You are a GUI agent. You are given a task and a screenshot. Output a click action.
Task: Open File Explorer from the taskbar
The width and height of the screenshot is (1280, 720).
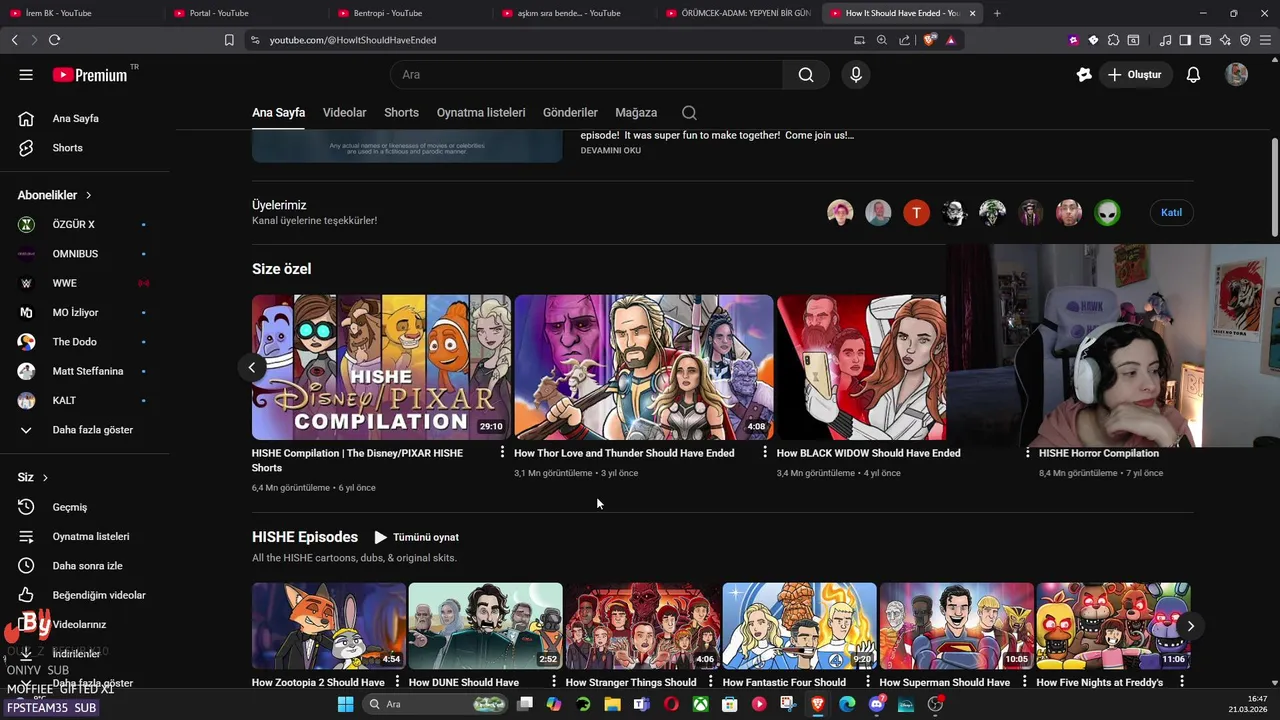[x=612, y=704]
